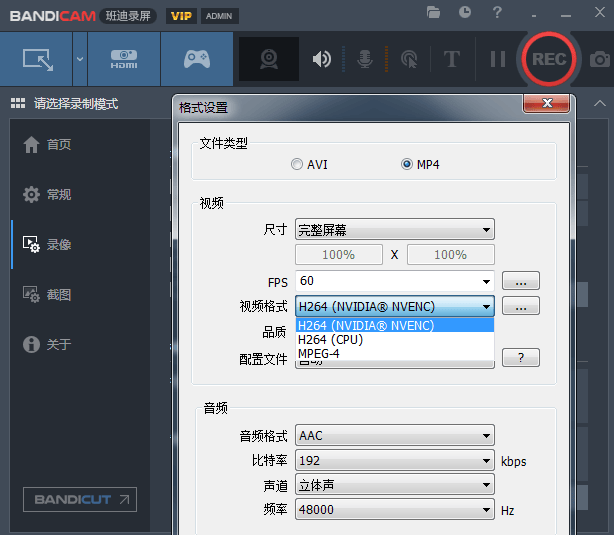Toggle microphone icon in toolbar
Viewport: 614px width, 535px height.
pyautogui.click(x=365, y=60)
